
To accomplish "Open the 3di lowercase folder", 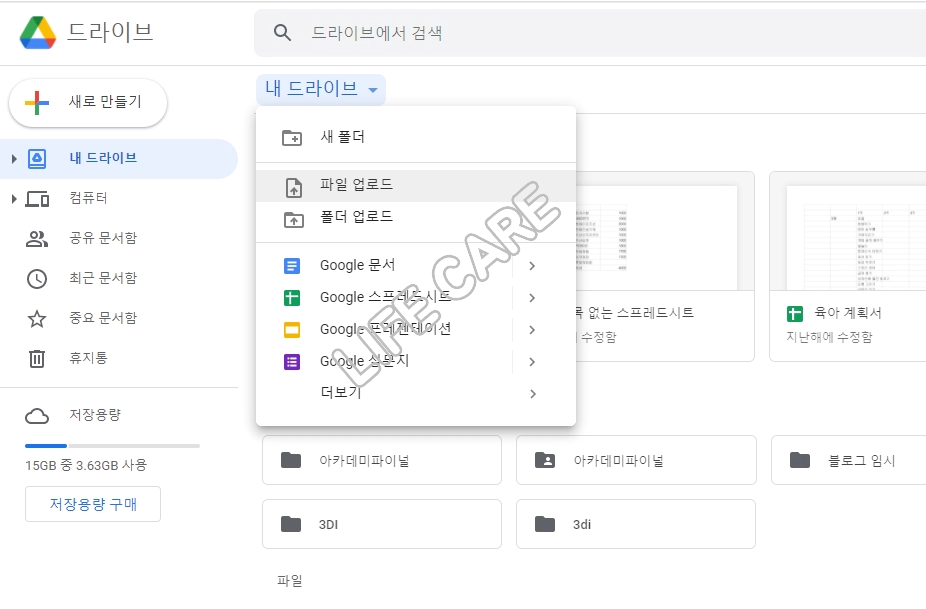I will point(636,524).
